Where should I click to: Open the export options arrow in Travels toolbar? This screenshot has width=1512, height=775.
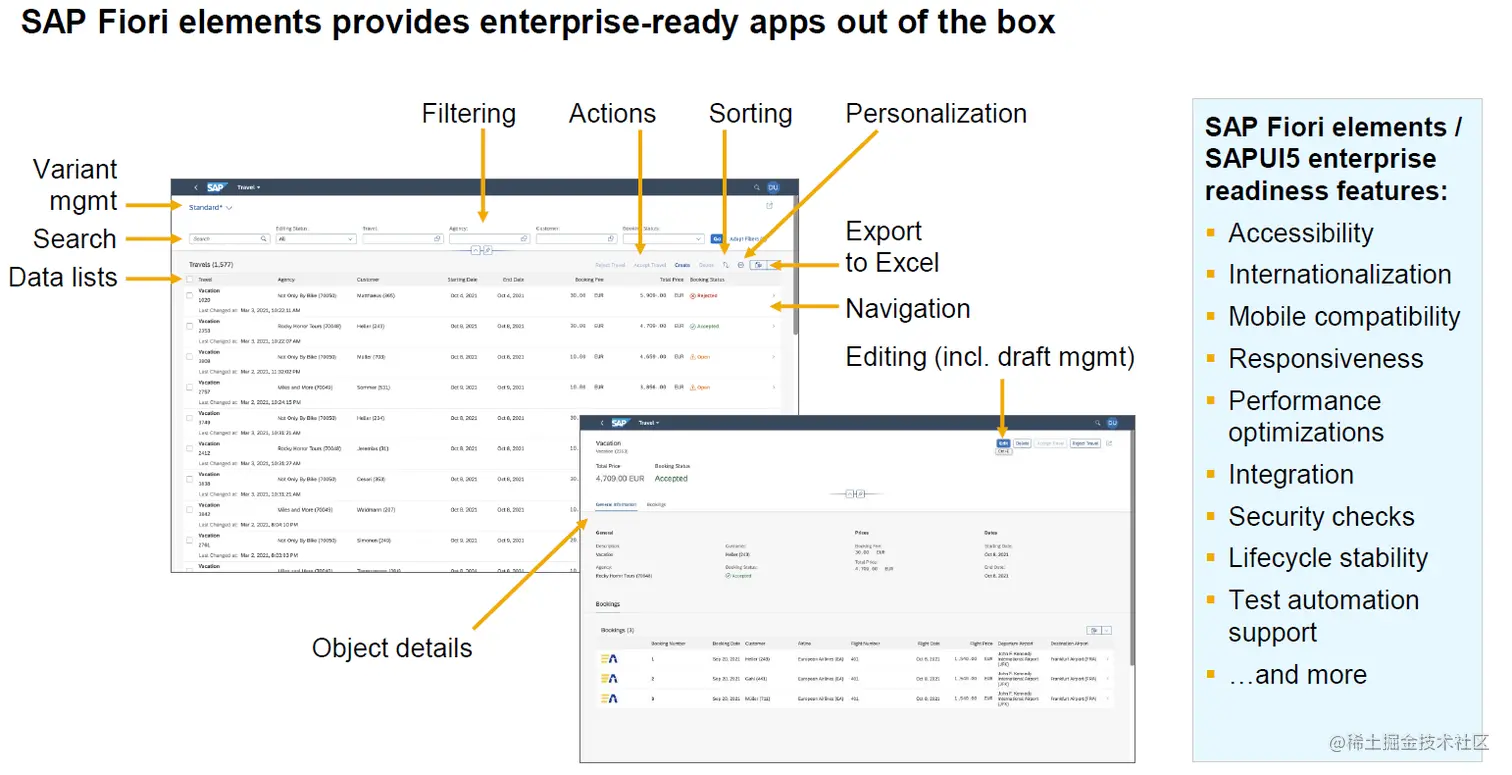(x=772, y=265)
